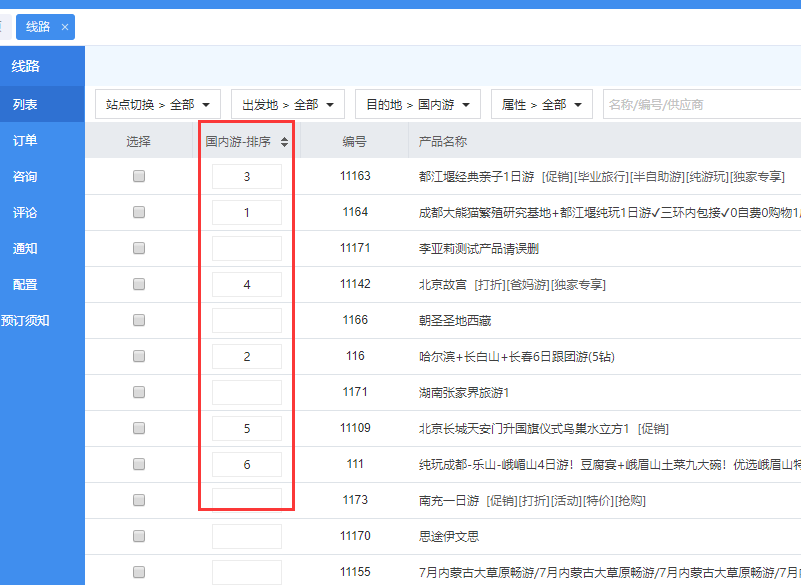This screenshot has height=585, width=801.
Task: Open 配置 sidebar menu item
Action: click(26, 284)
